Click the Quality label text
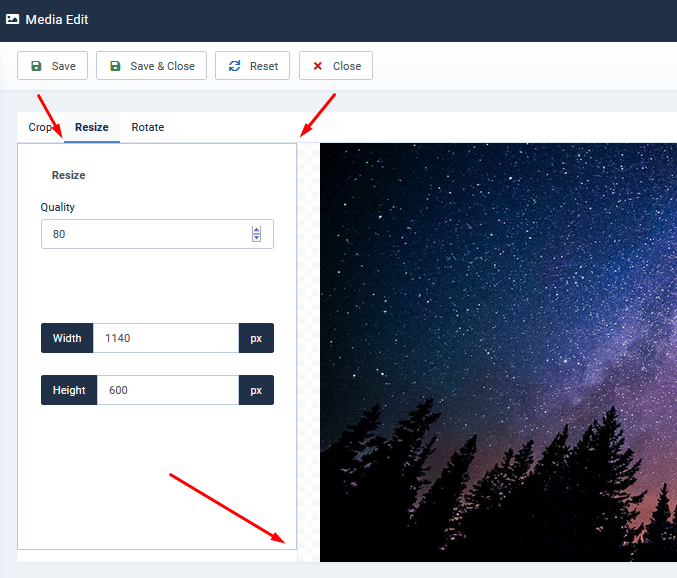 [x=57, y=207]
